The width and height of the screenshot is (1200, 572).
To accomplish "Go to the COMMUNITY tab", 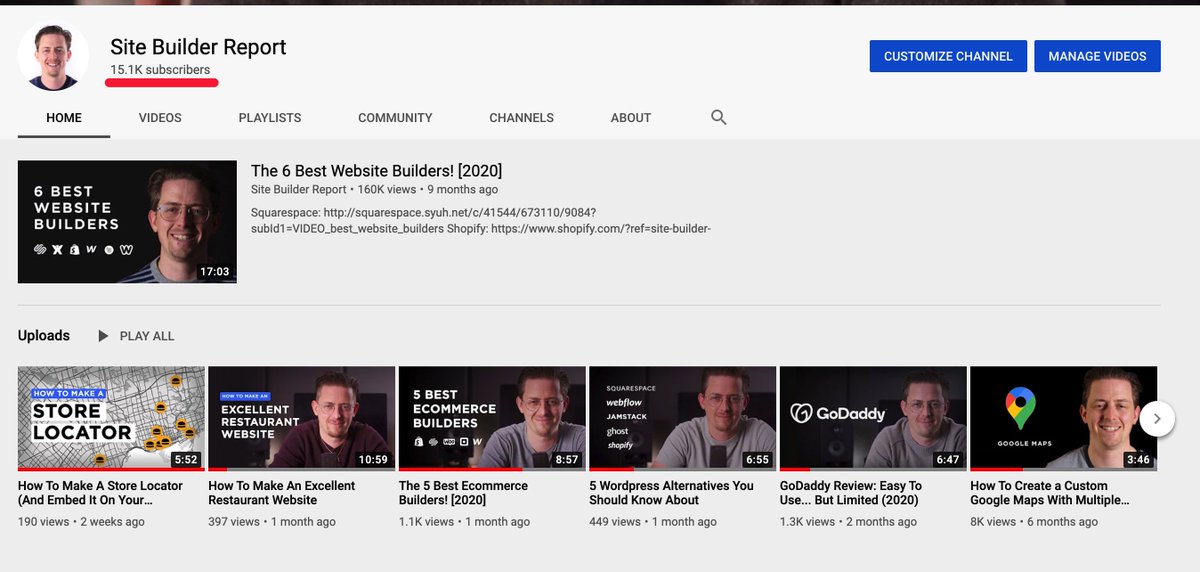I will [395, 117].
